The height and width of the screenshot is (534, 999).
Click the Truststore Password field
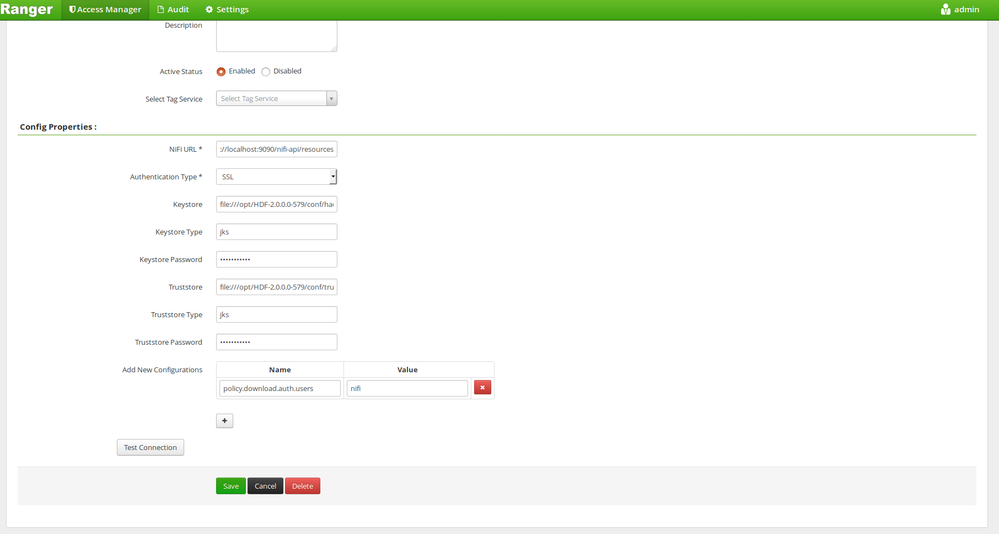tap(277, 342)
